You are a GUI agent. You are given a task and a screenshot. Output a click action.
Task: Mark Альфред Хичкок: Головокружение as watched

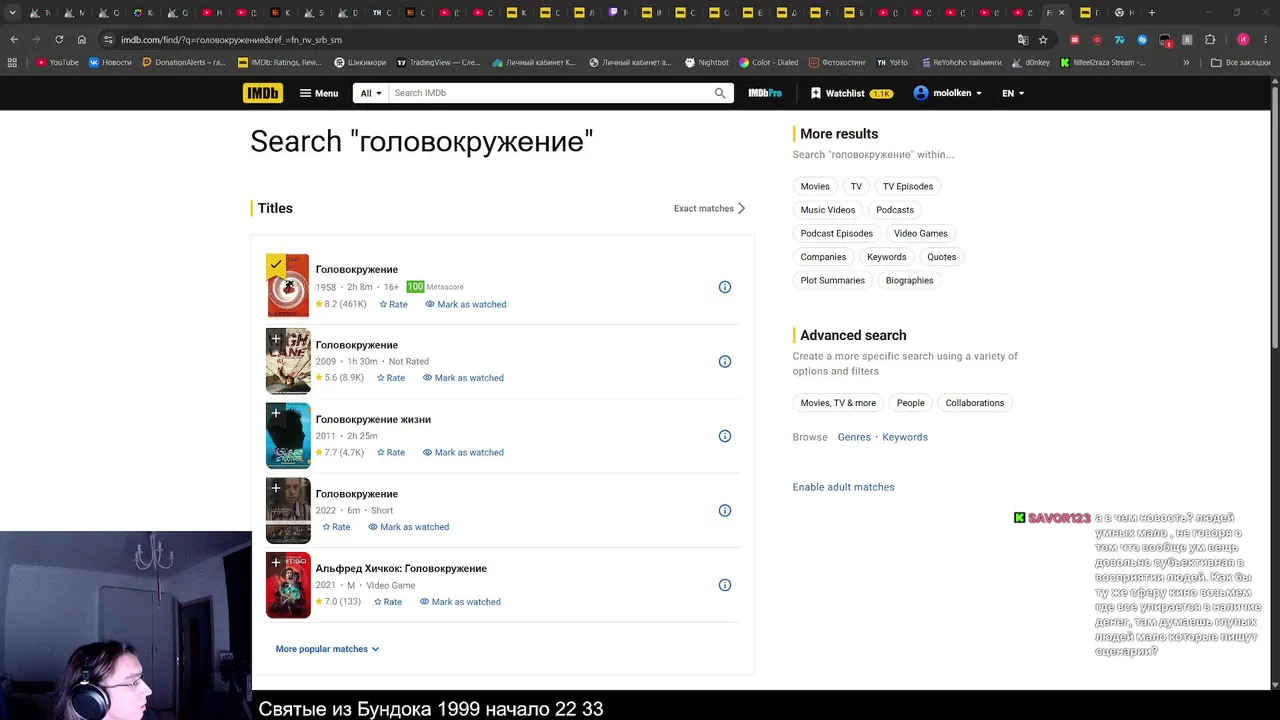point(460,602)
